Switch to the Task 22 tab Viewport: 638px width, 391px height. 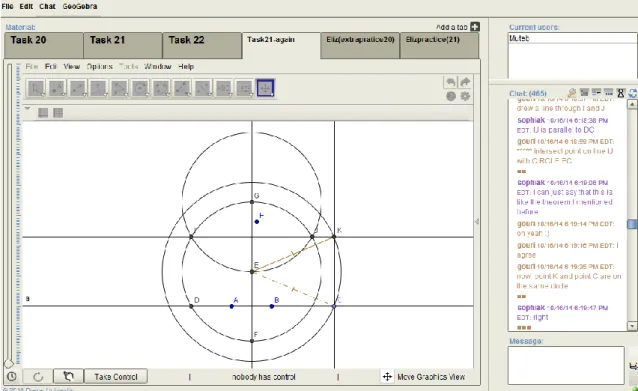(x=202, y=45)
